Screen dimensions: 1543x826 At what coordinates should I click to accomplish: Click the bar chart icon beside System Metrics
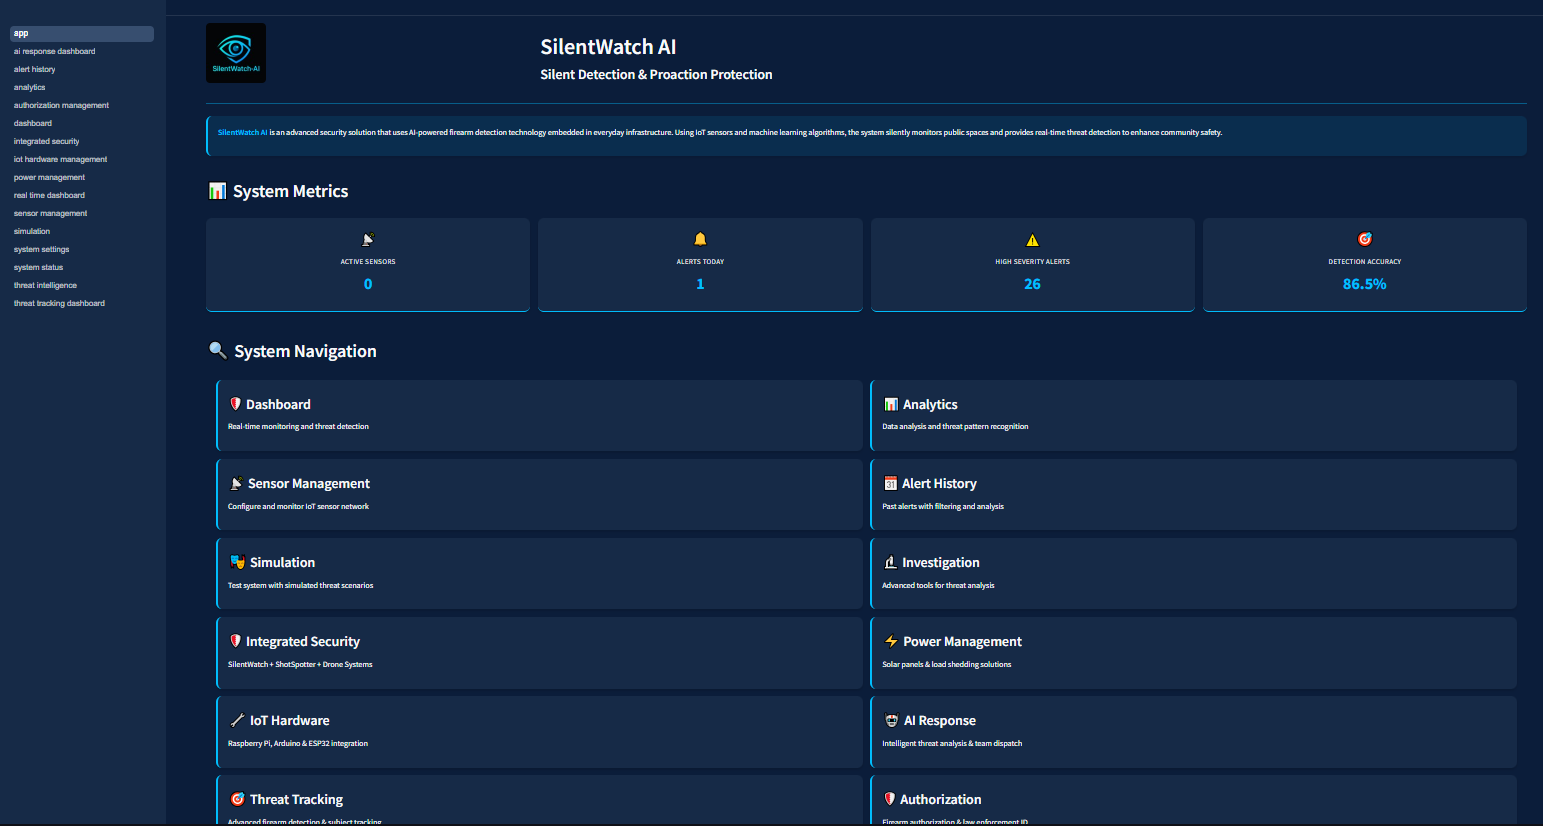[217, 191]
